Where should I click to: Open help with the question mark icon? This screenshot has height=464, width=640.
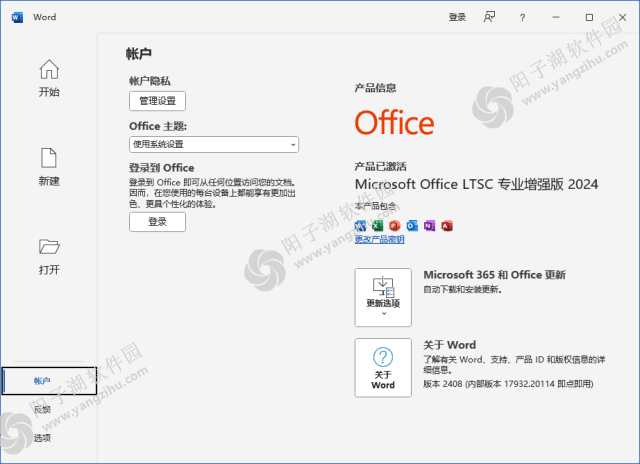(522, 18)
